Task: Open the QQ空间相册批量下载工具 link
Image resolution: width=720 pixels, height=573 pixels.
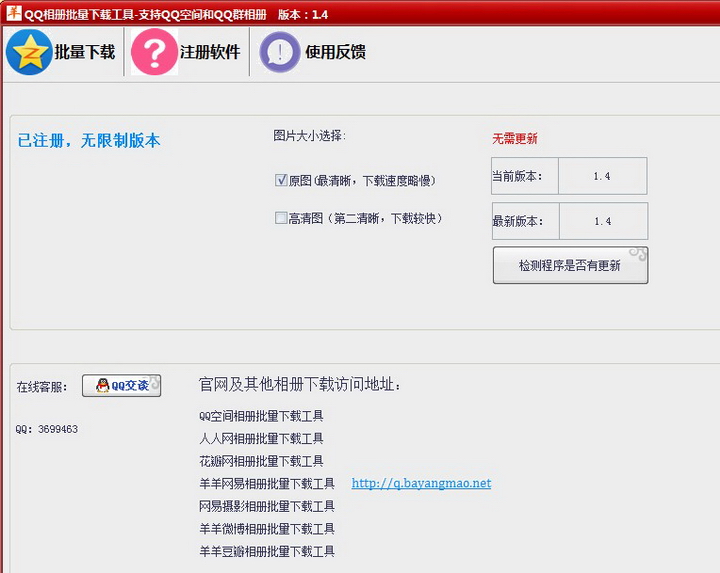Action: [261, 416]
